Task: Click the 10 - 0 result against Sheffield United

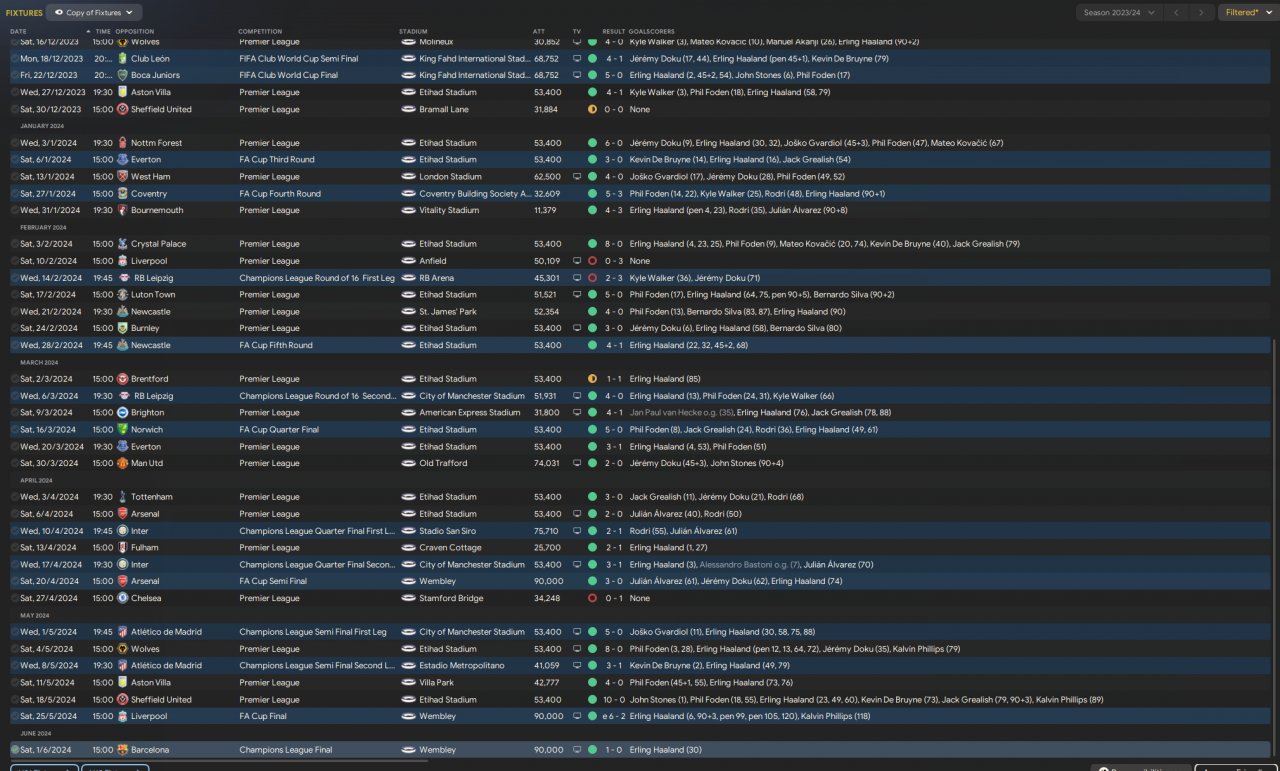Action: [x=615, y=700]
